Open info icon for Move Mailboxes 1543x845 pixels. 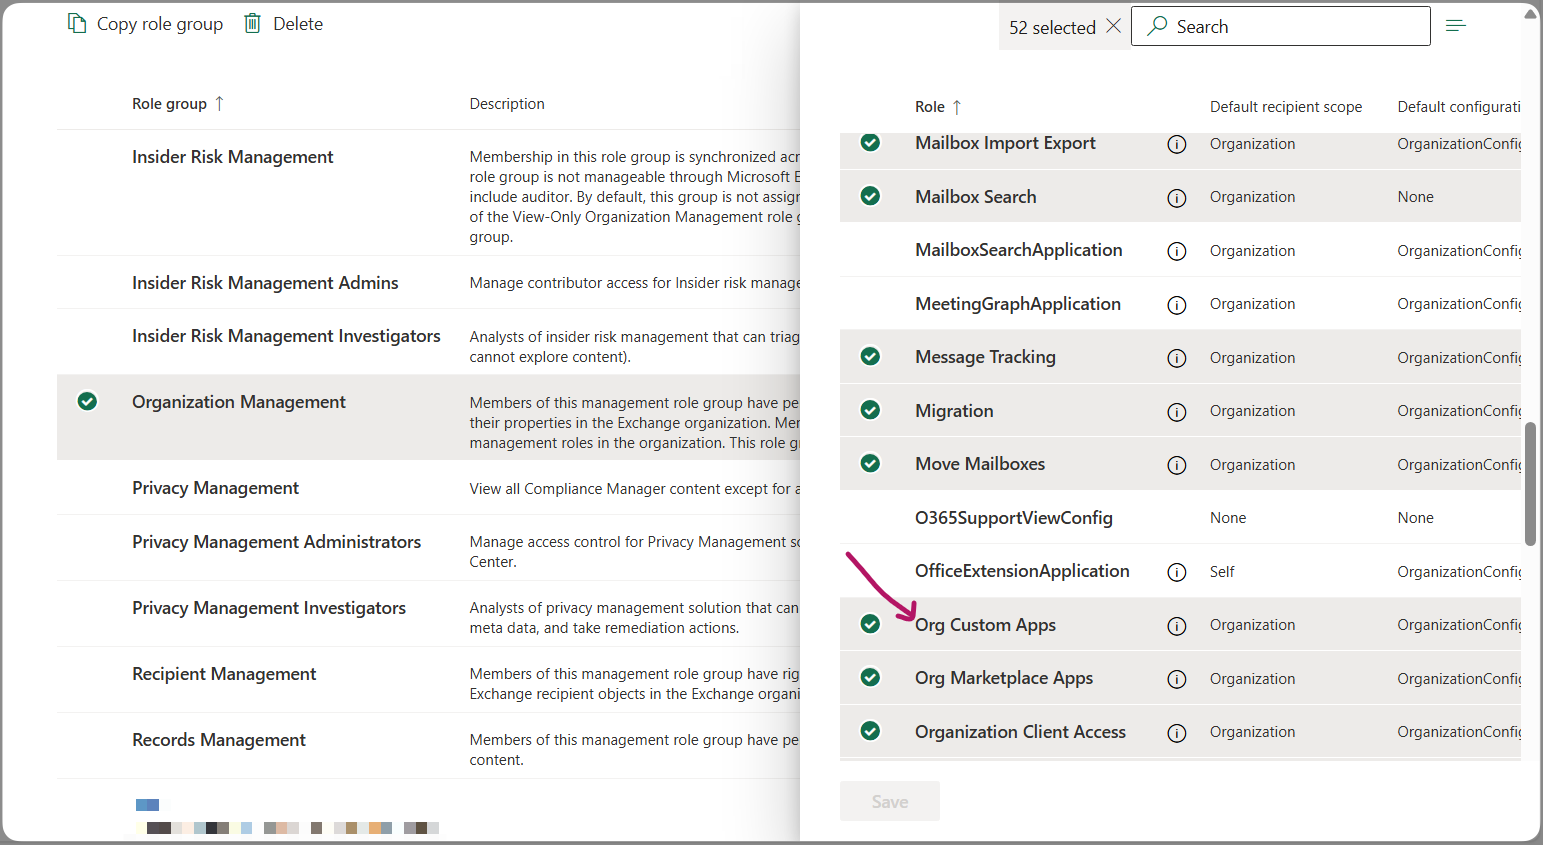click(1177, 465)
